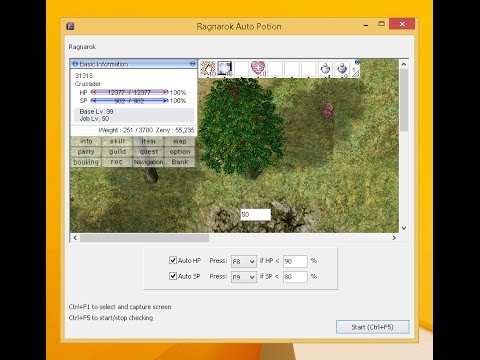Screen dimensions: 480x360
Task: Maximize the Ragnarok Auto Potion window
Action: point(381,24)
